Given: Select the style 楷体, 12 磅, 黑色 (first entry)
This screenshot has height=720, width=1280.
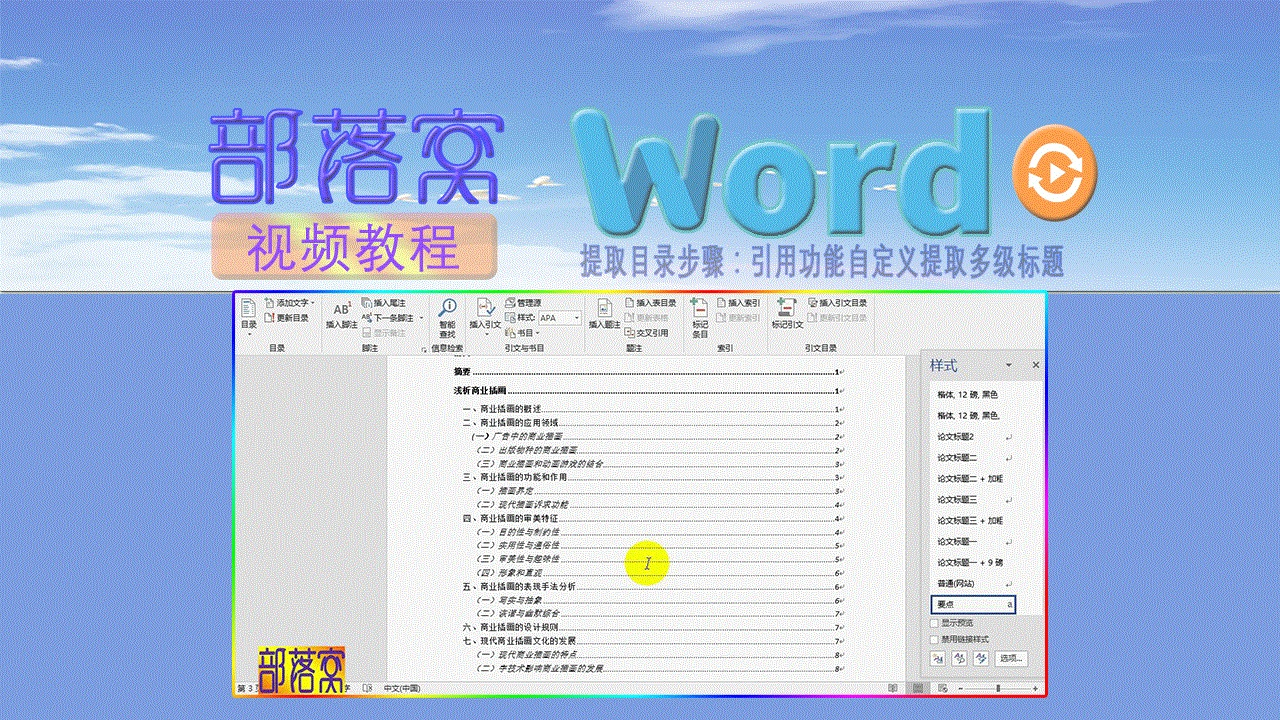Looking at the screenshot, I should click(975, 395).
